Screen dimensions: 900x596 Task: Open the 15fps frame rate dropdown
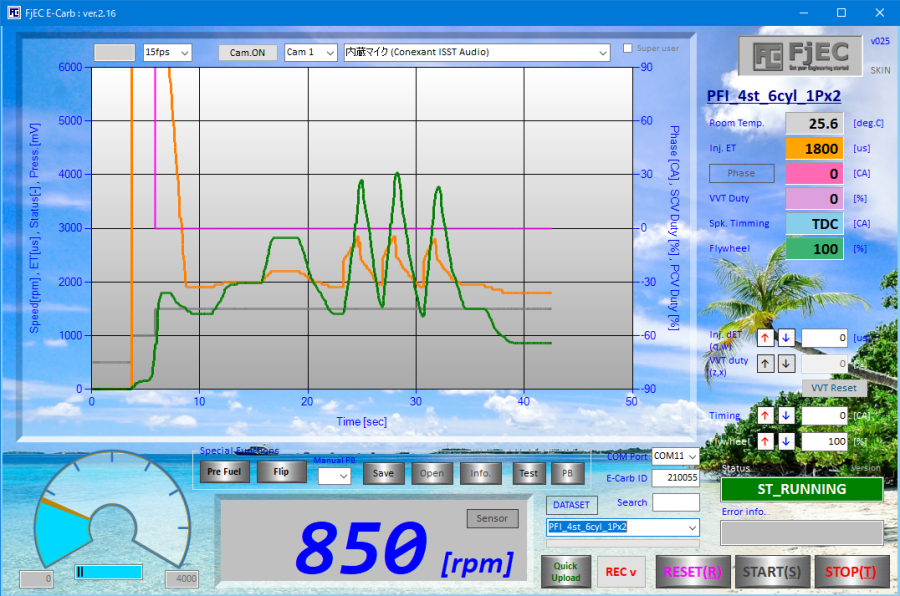point(167,52)
